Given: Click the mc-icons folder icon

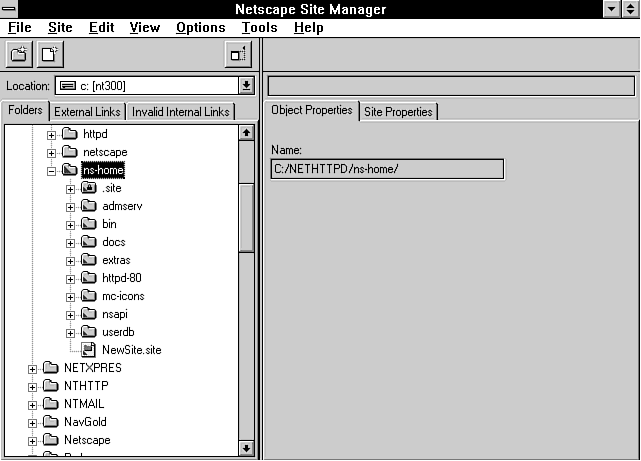Looking at the screenshot, I should (x=87, y=296).
